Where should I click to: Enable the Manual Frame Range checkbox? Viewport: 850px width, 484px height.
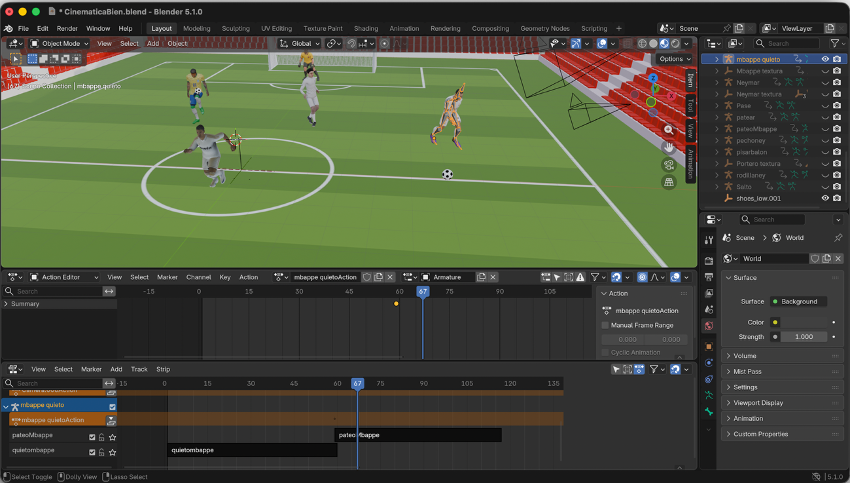(605, 325)
